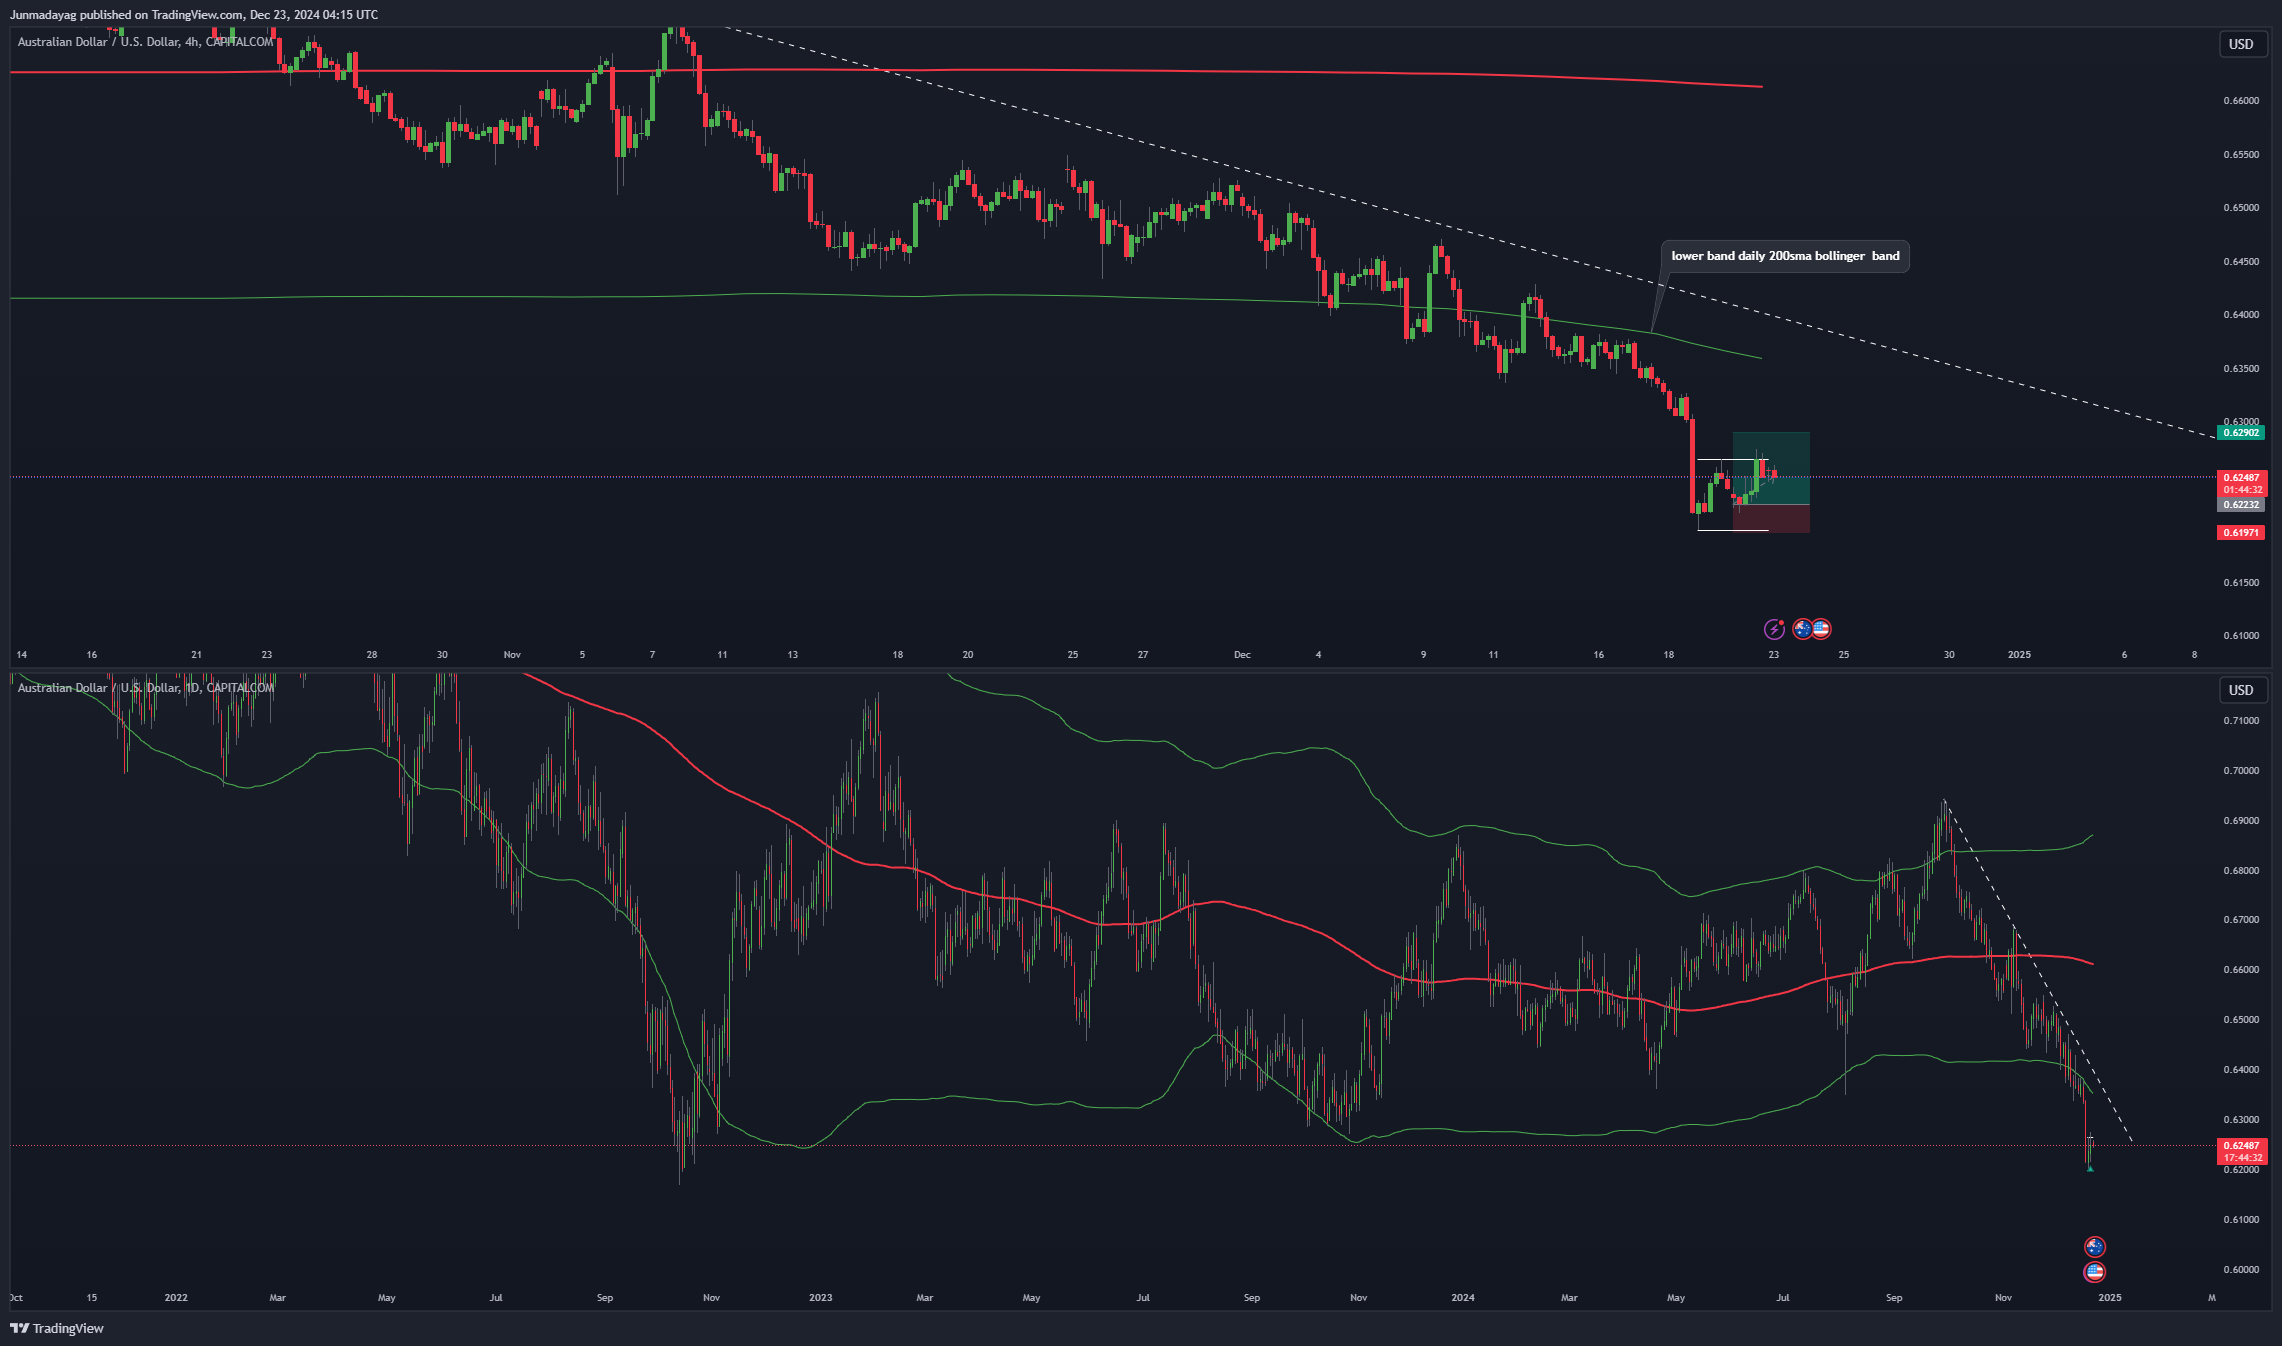Click the 0.70000 price axis label

(x=2241, y=771)
